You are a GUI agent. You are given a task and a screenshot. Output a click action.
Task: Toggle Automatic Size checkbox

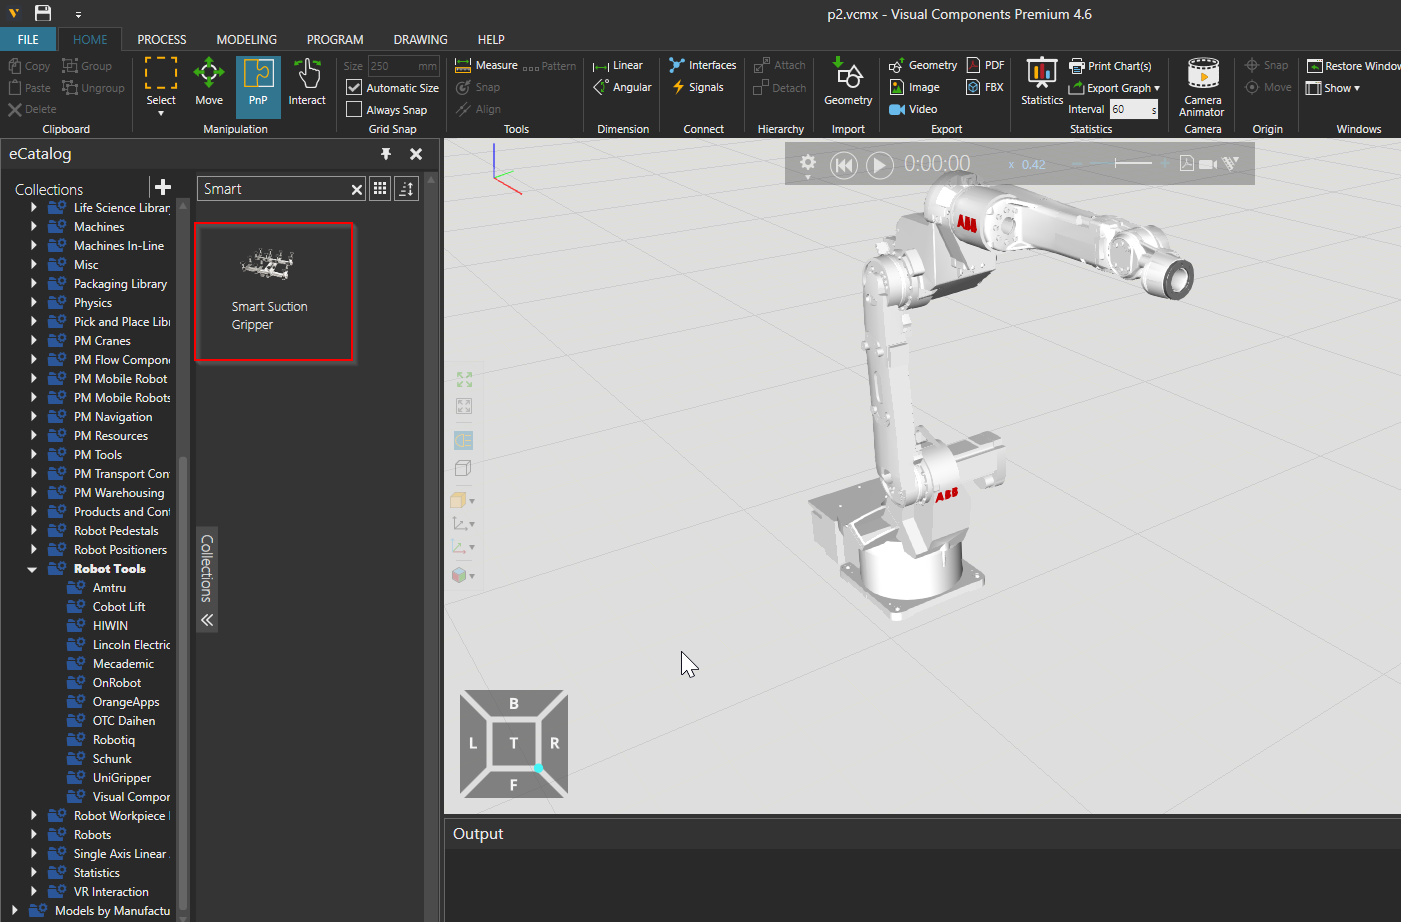coord(354,87)
